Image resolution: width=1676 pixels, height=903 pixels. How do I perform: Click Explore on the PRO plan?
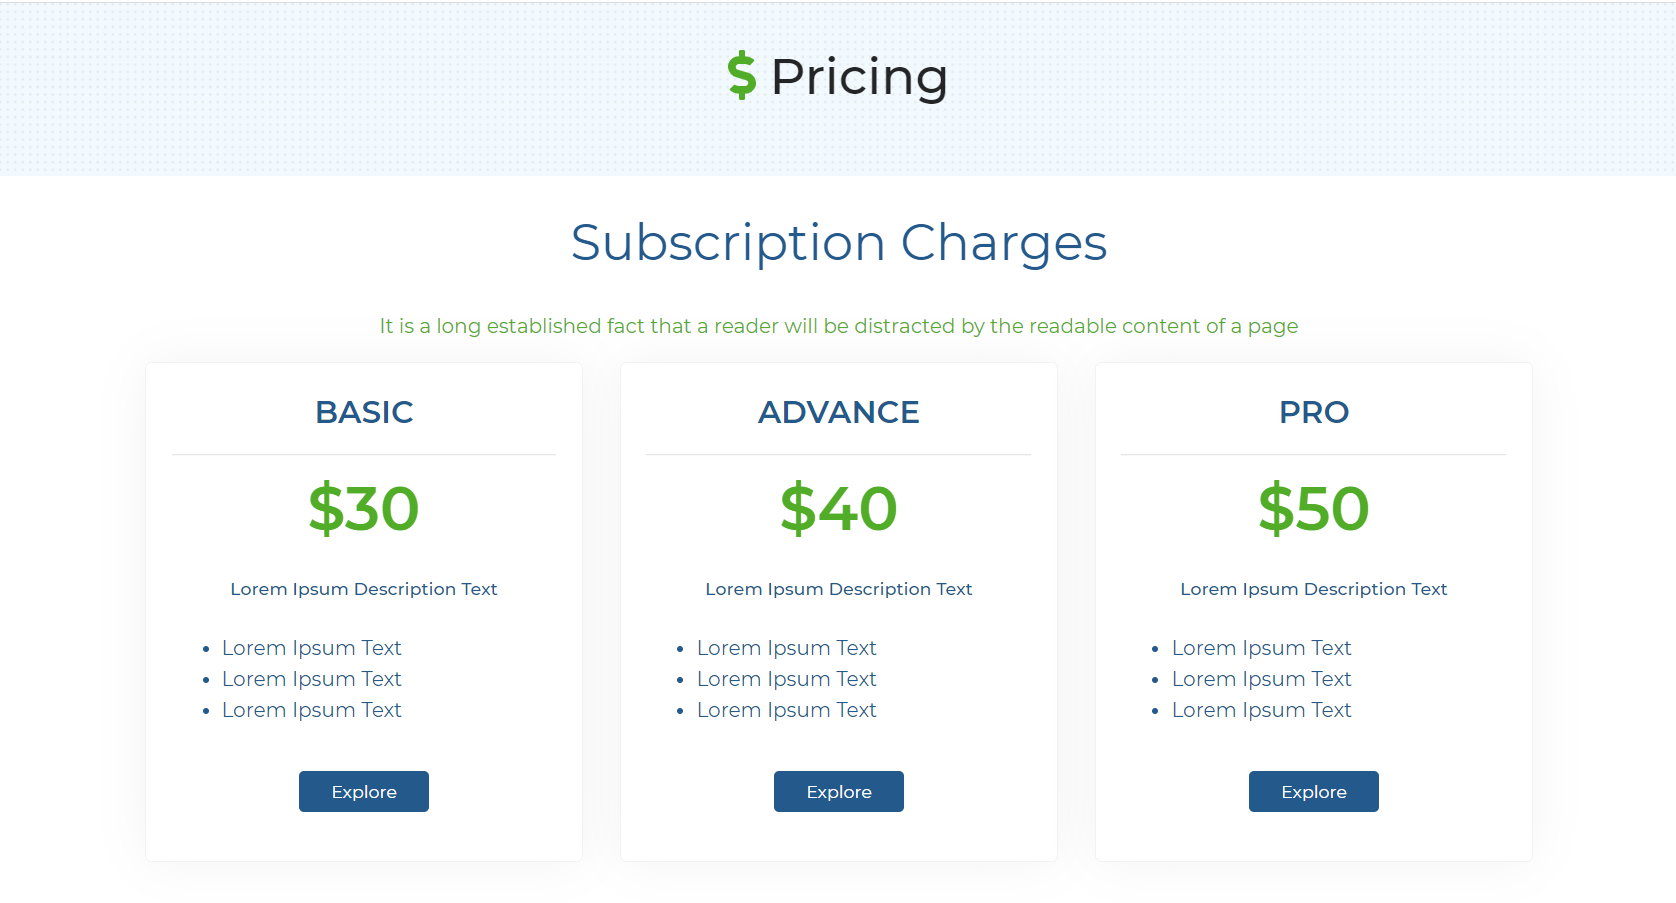1313,791
